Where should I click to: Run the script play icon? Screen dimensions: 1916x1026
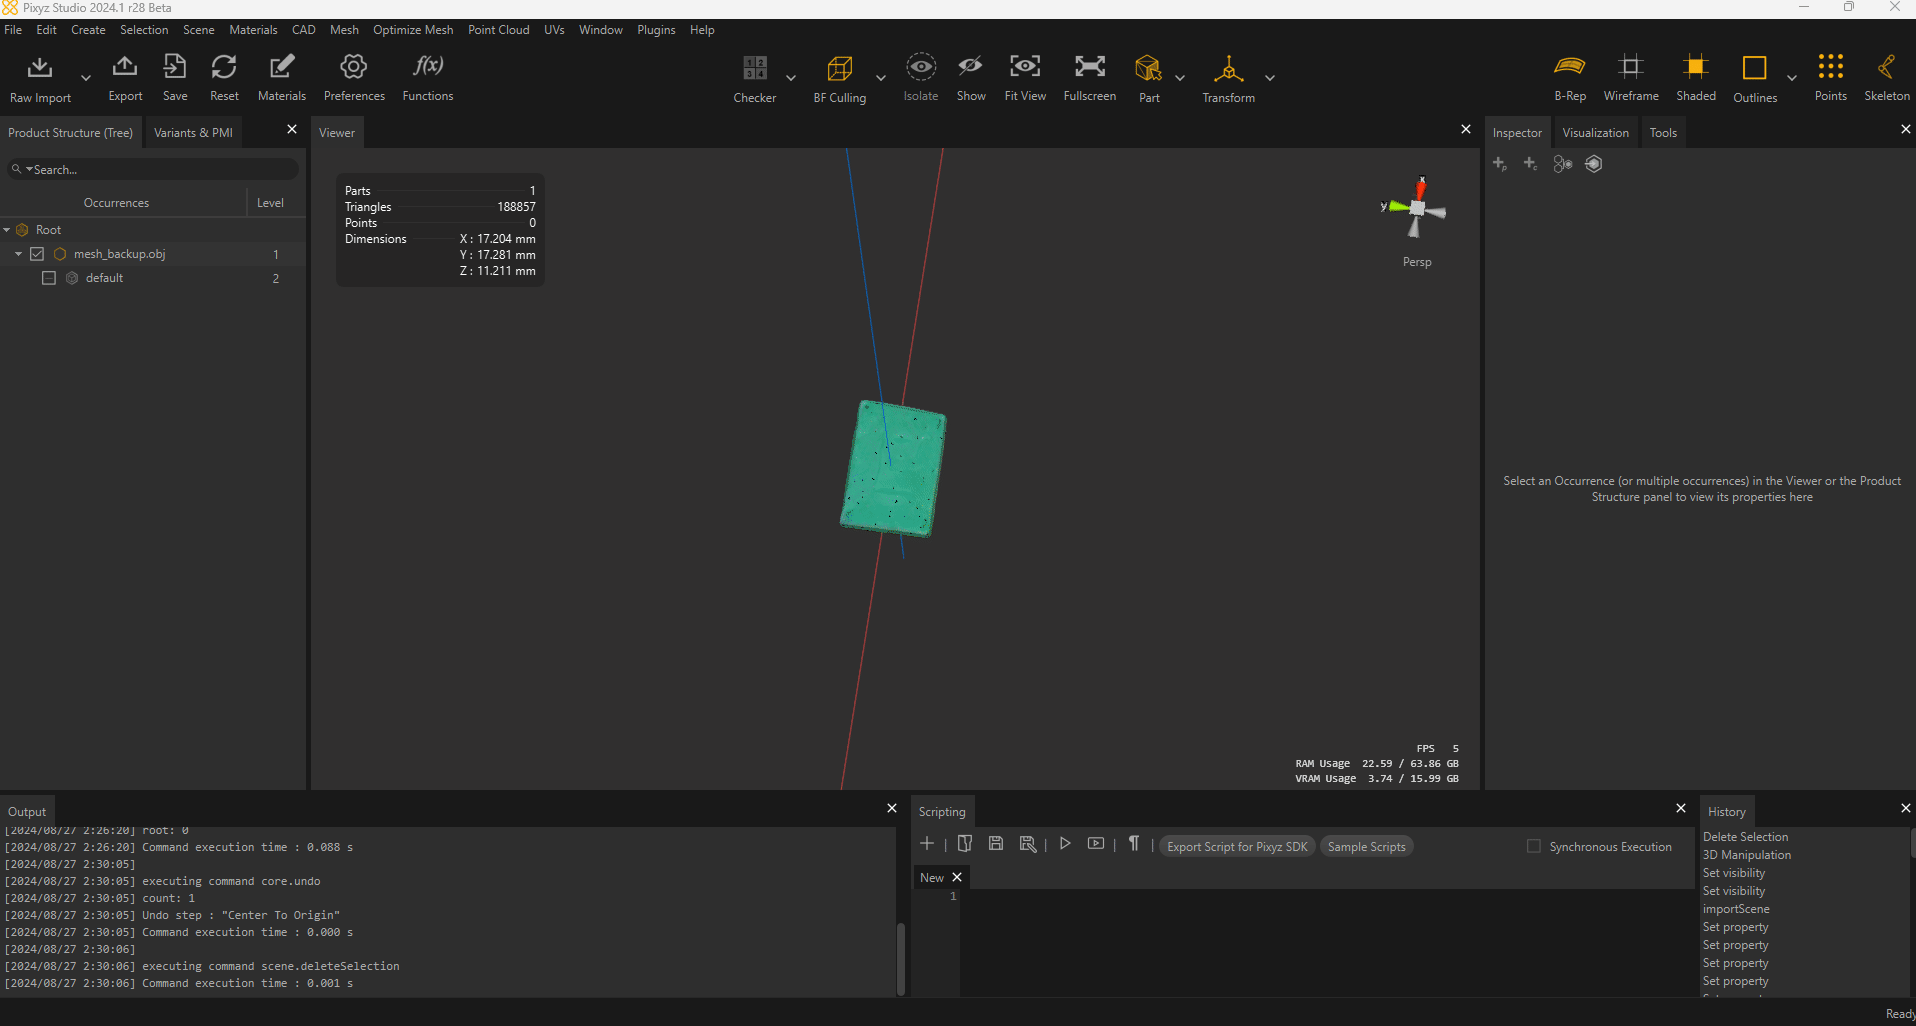[x=1065, y=844]
